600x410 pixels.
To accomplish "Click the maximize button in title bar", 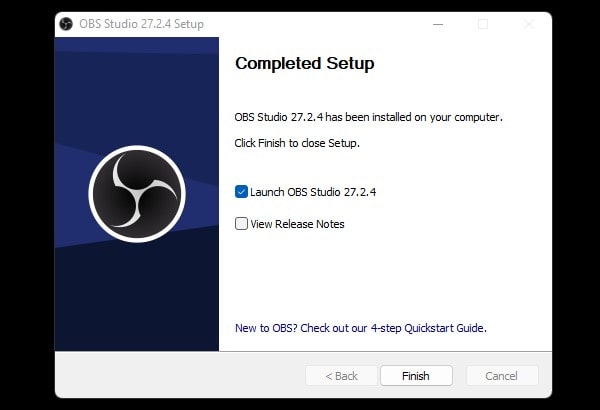I will pos(483,25).
